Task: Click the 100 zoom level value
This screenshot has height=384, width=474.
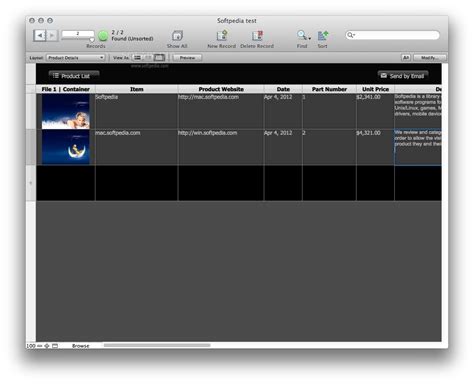Action: 31,346
